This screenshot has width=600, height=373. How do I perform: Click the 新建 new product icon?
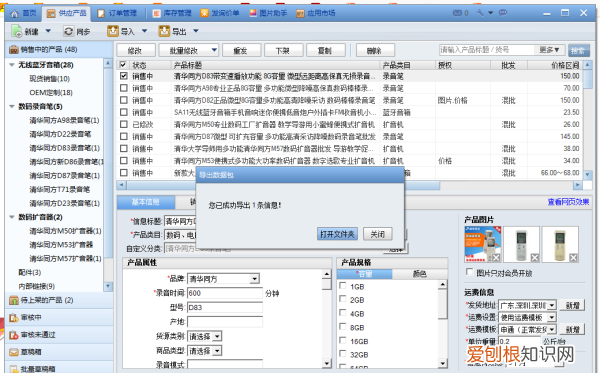pyautogui.click(x=17, y=31)
